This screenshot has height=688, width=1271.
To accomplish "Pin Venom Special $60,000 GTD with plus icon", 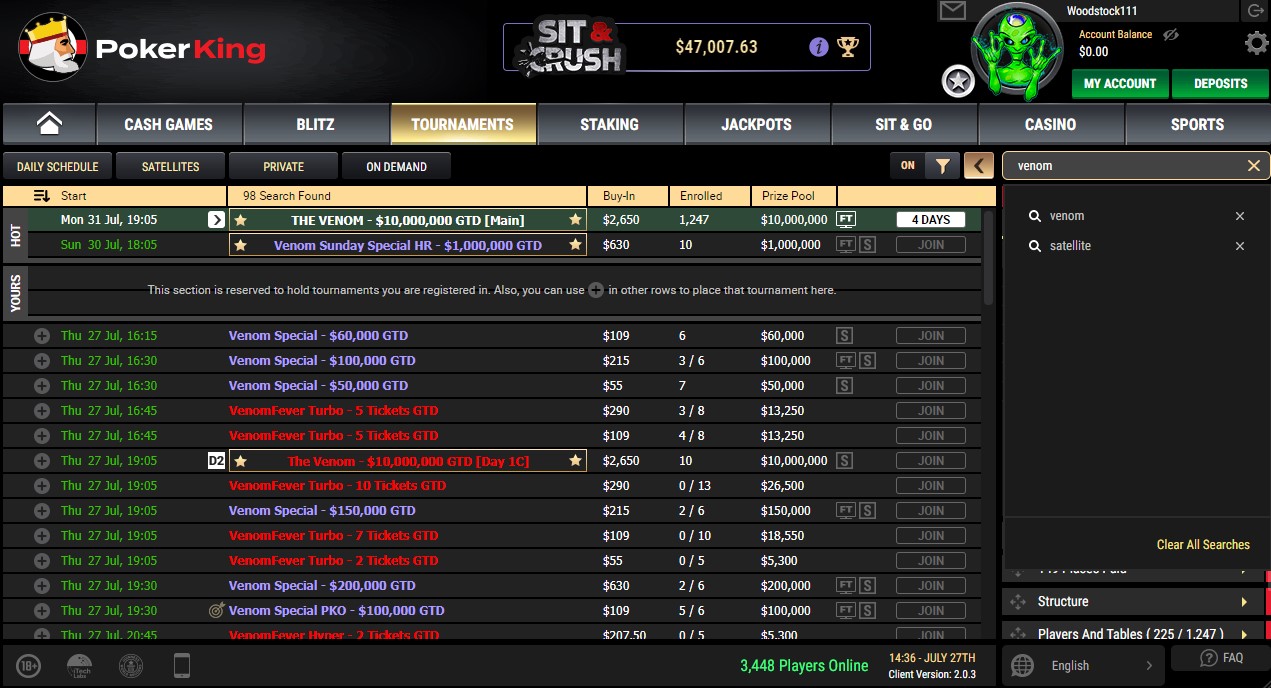I will click(42, 336).
